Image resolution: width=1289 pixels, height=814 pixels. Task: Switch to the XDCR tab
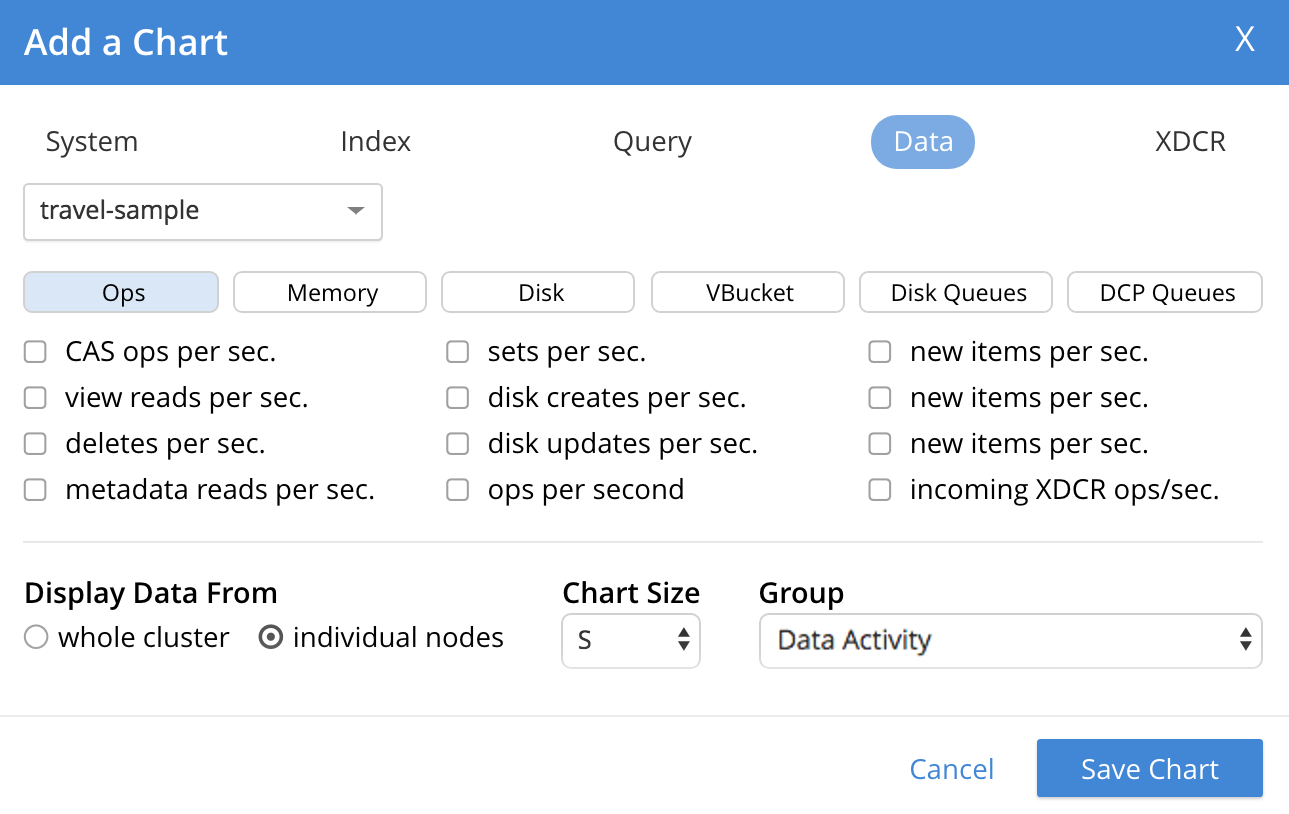click(x=1190, y=142)
